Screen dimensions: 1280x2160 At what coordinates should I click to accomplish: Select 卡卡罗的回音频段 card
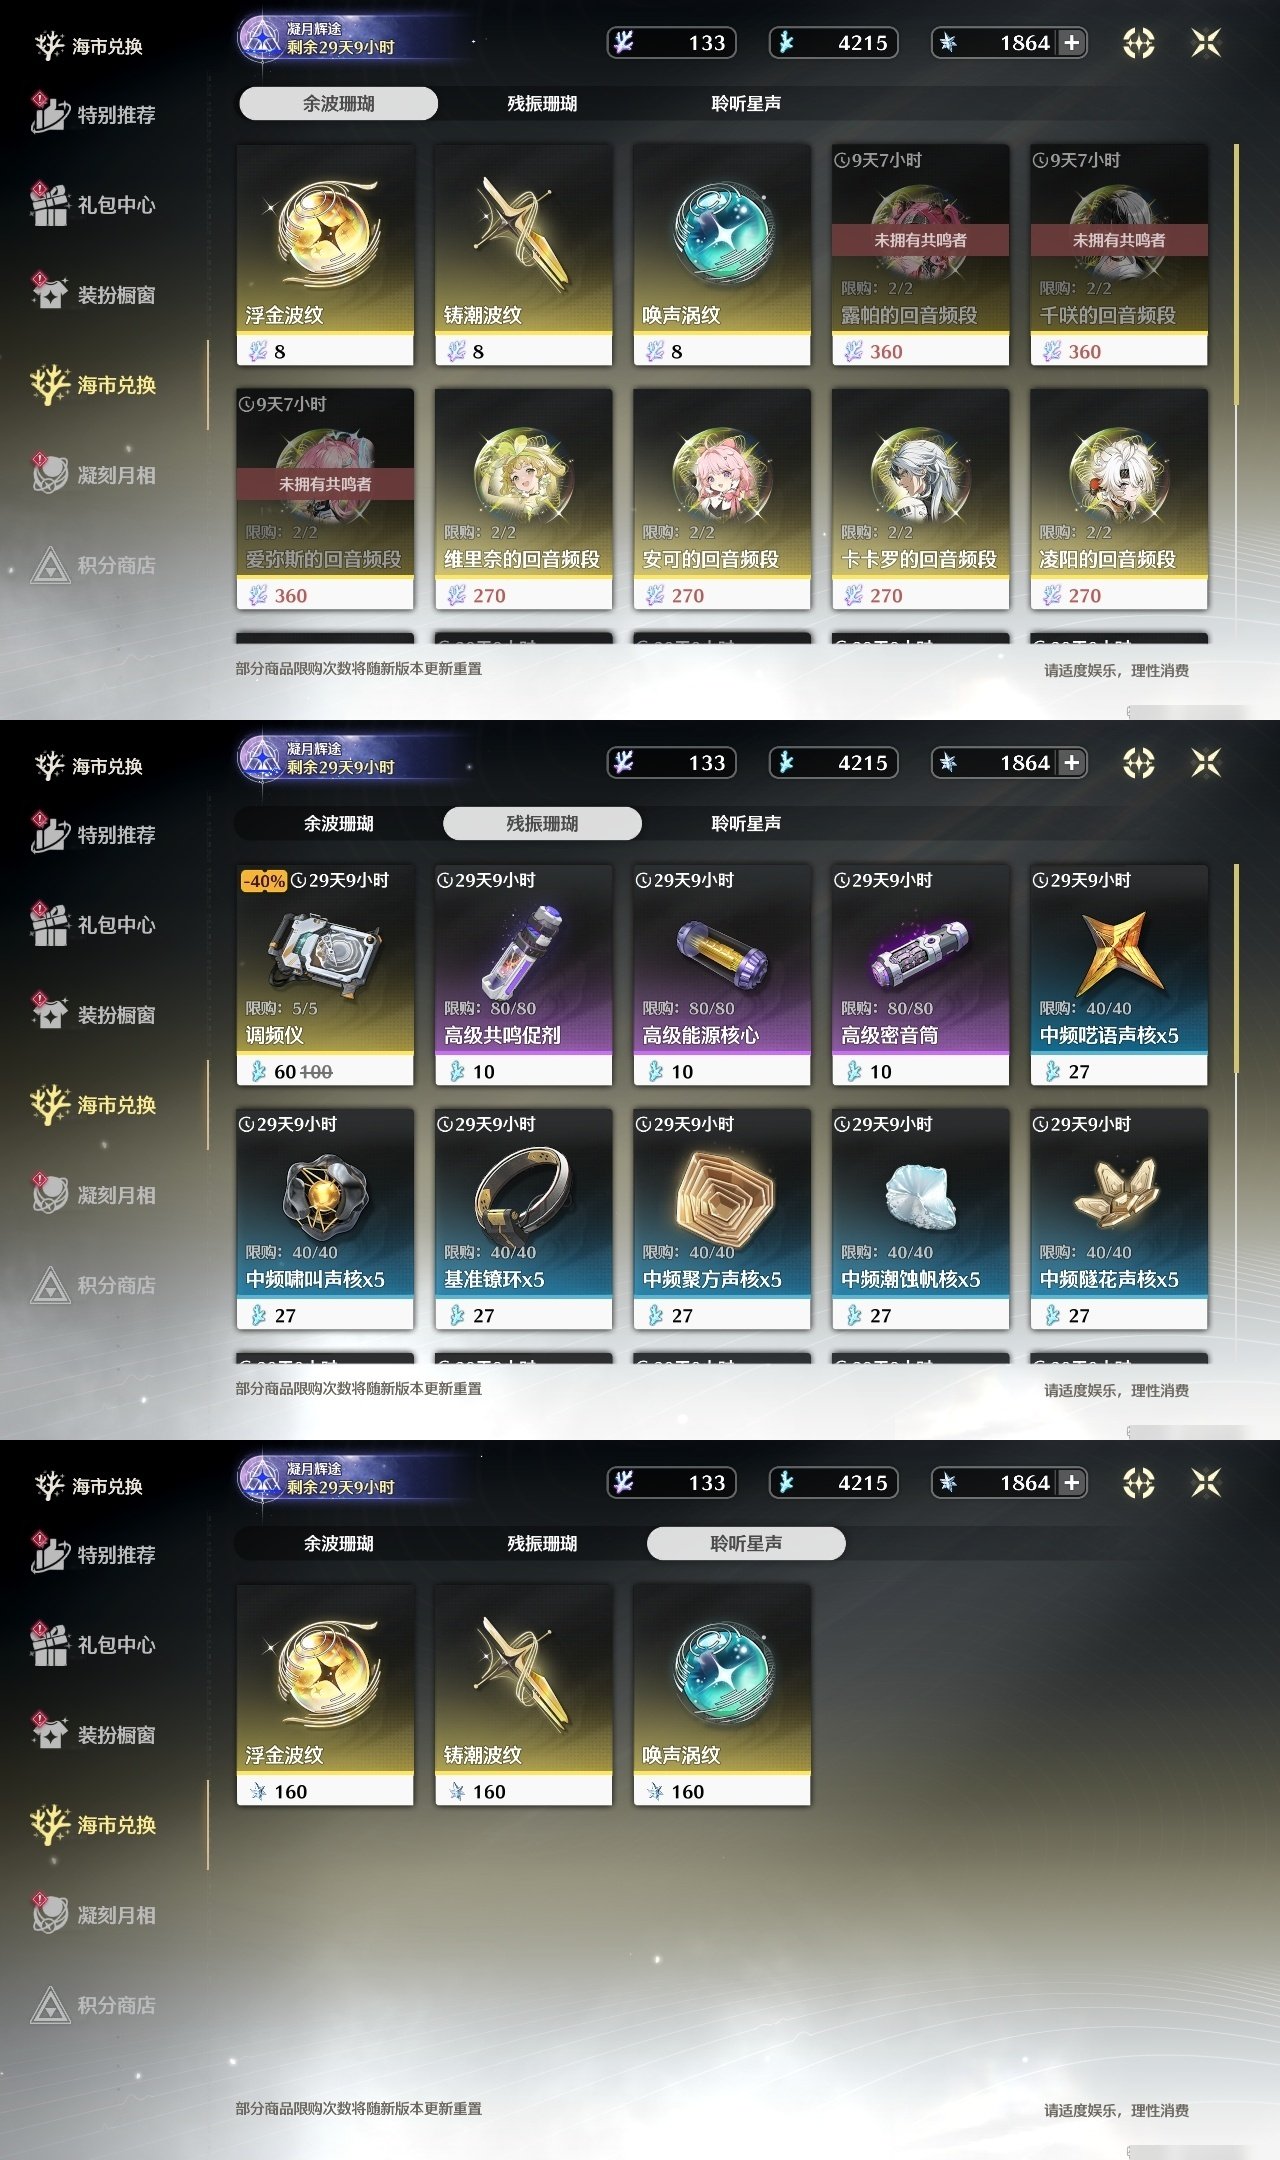pyautogui.click(x=920, y=499)
